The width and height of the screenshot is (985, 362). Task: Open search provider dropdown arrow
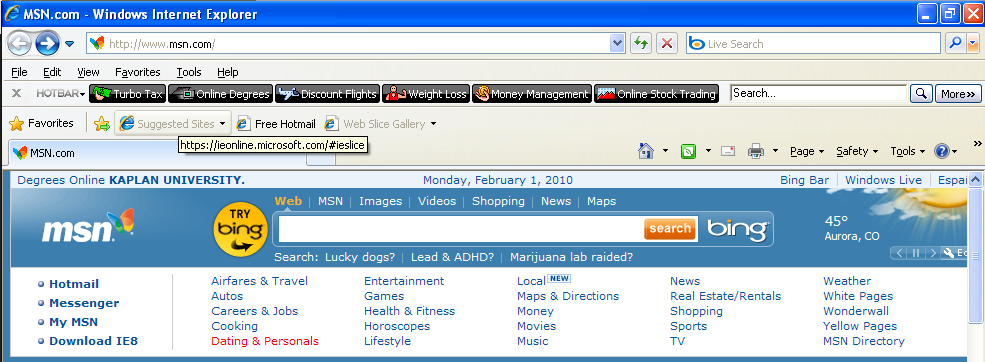tap(973, 43)
